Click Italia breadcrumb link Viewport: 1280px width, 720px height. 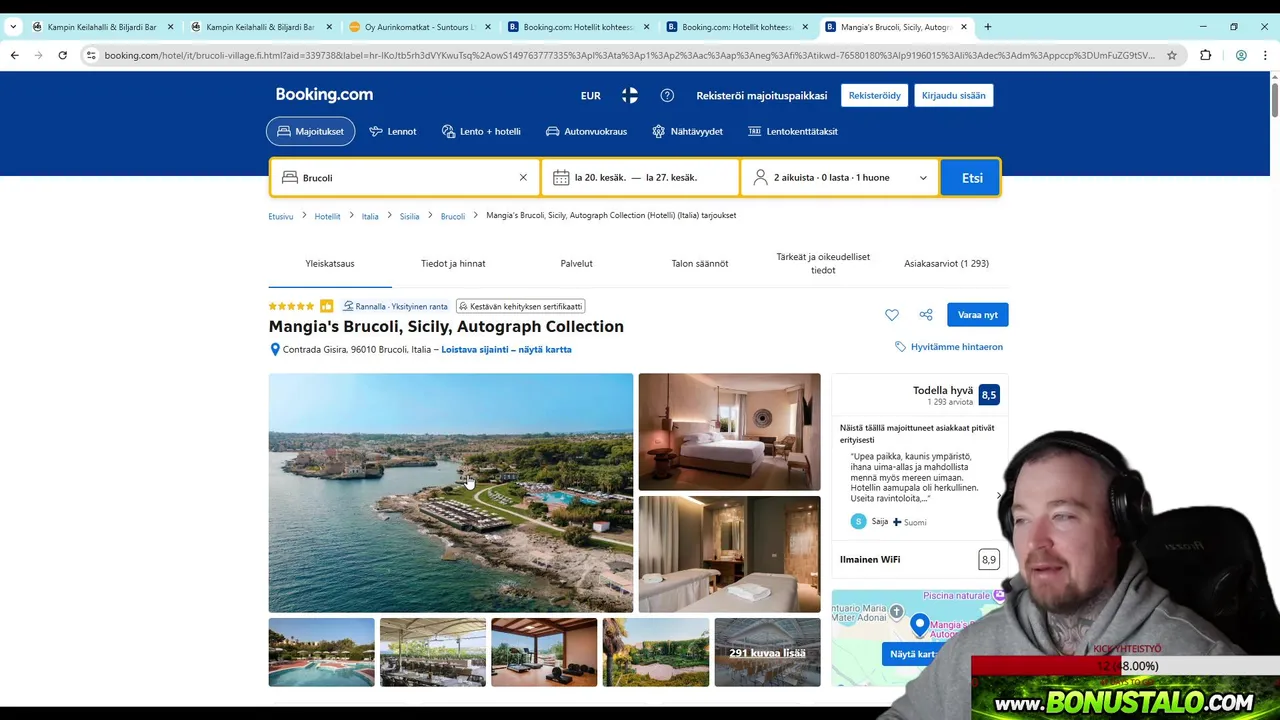click(370, 216)
